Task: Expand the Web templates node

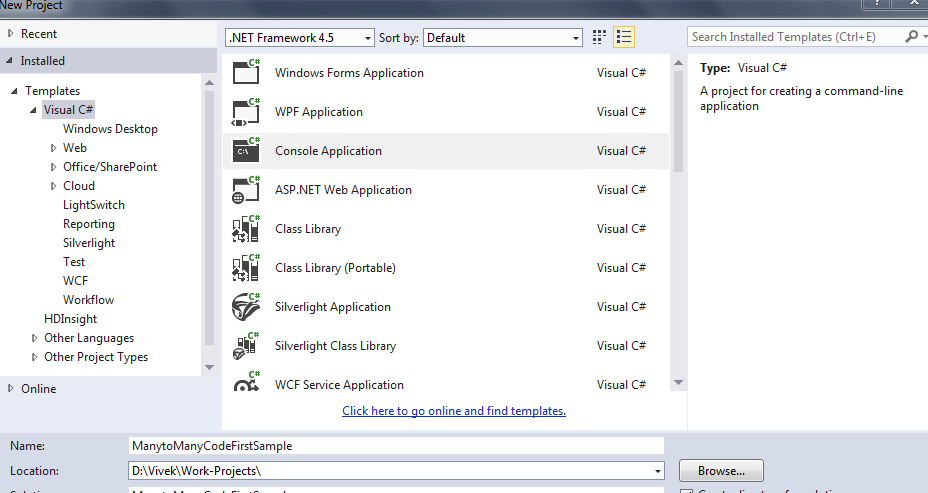Action: [53, 148]
